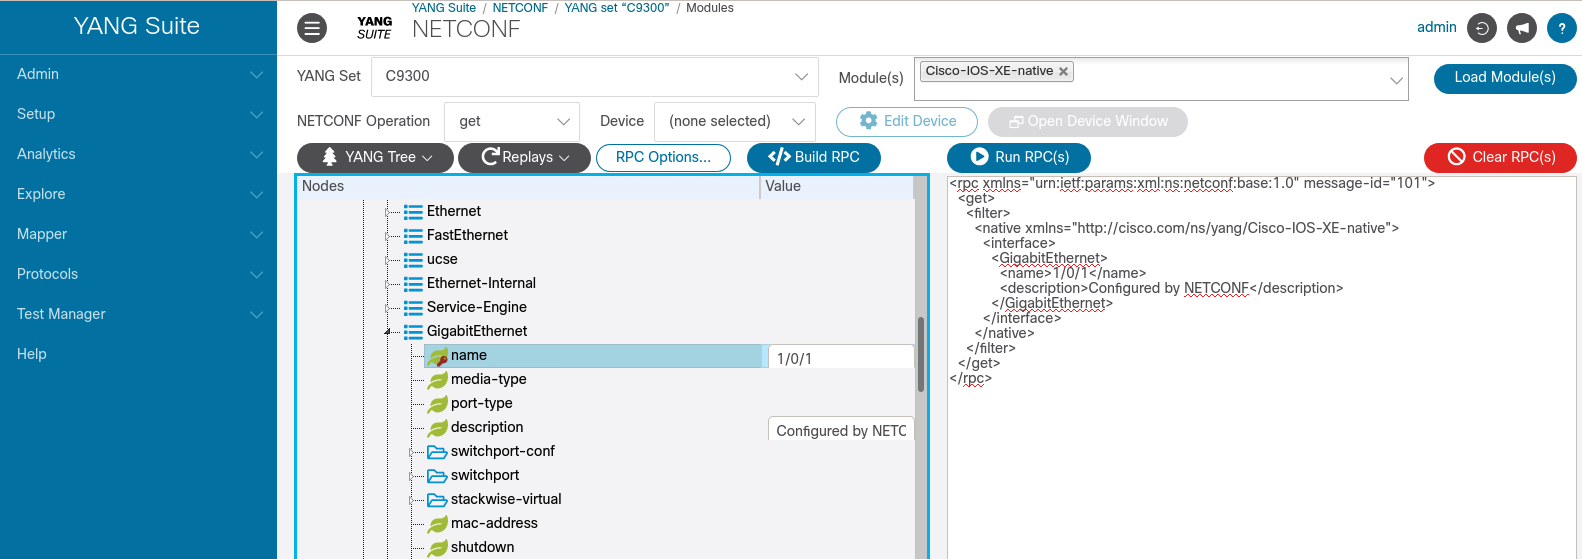Viewport: 1582px width, 559px height.
Task: Open the Module(s) selector dropdown arrow
Action: (x=1396, y=80)
